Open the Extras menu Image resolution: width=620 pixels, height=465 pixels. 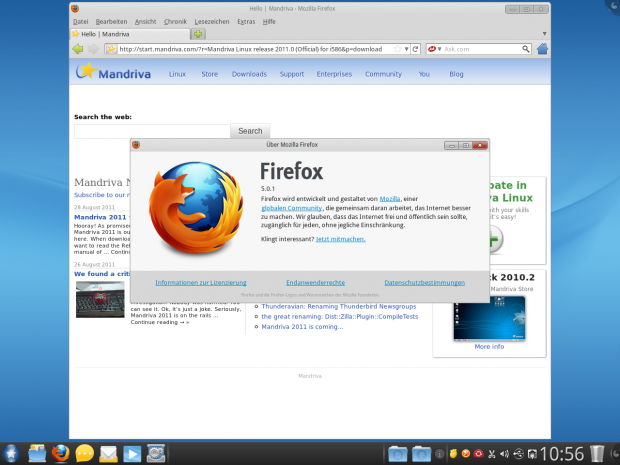tap(246, 22)
